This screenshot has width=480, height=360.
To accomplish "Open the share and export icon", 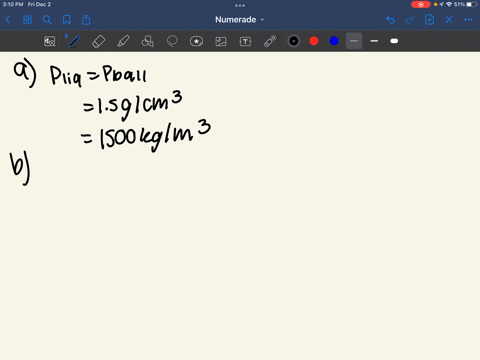I will click(86, 20).
